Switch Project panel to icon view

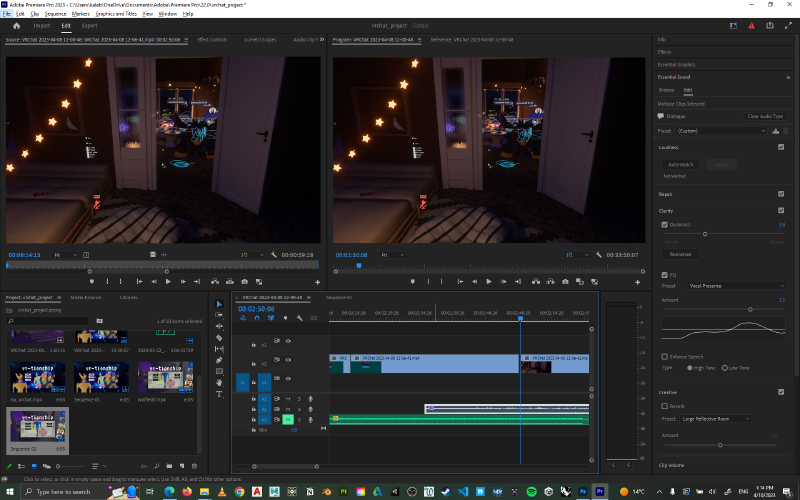tap(34, 466)
